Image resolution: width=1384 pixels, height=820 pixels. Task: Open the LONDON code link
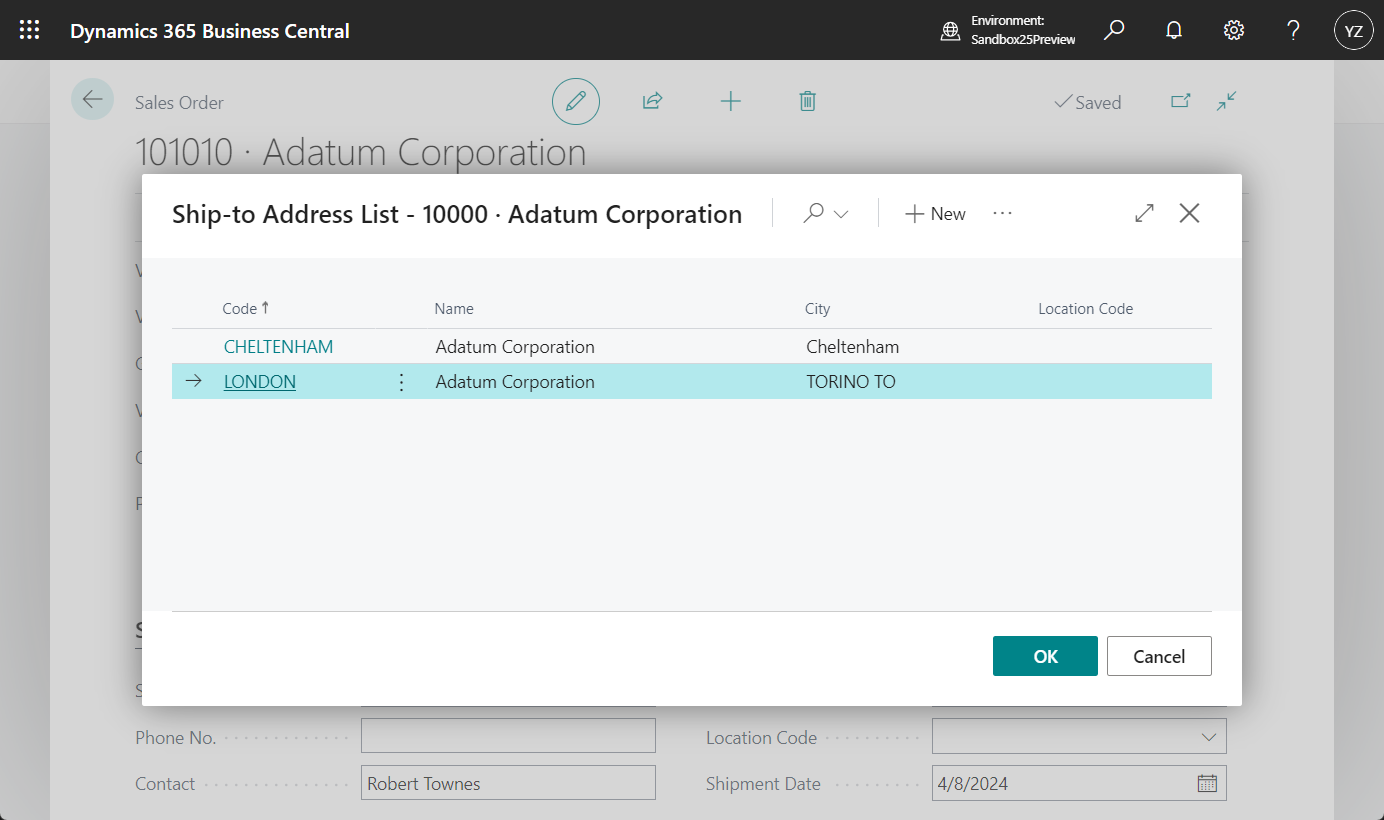(260, 382)
